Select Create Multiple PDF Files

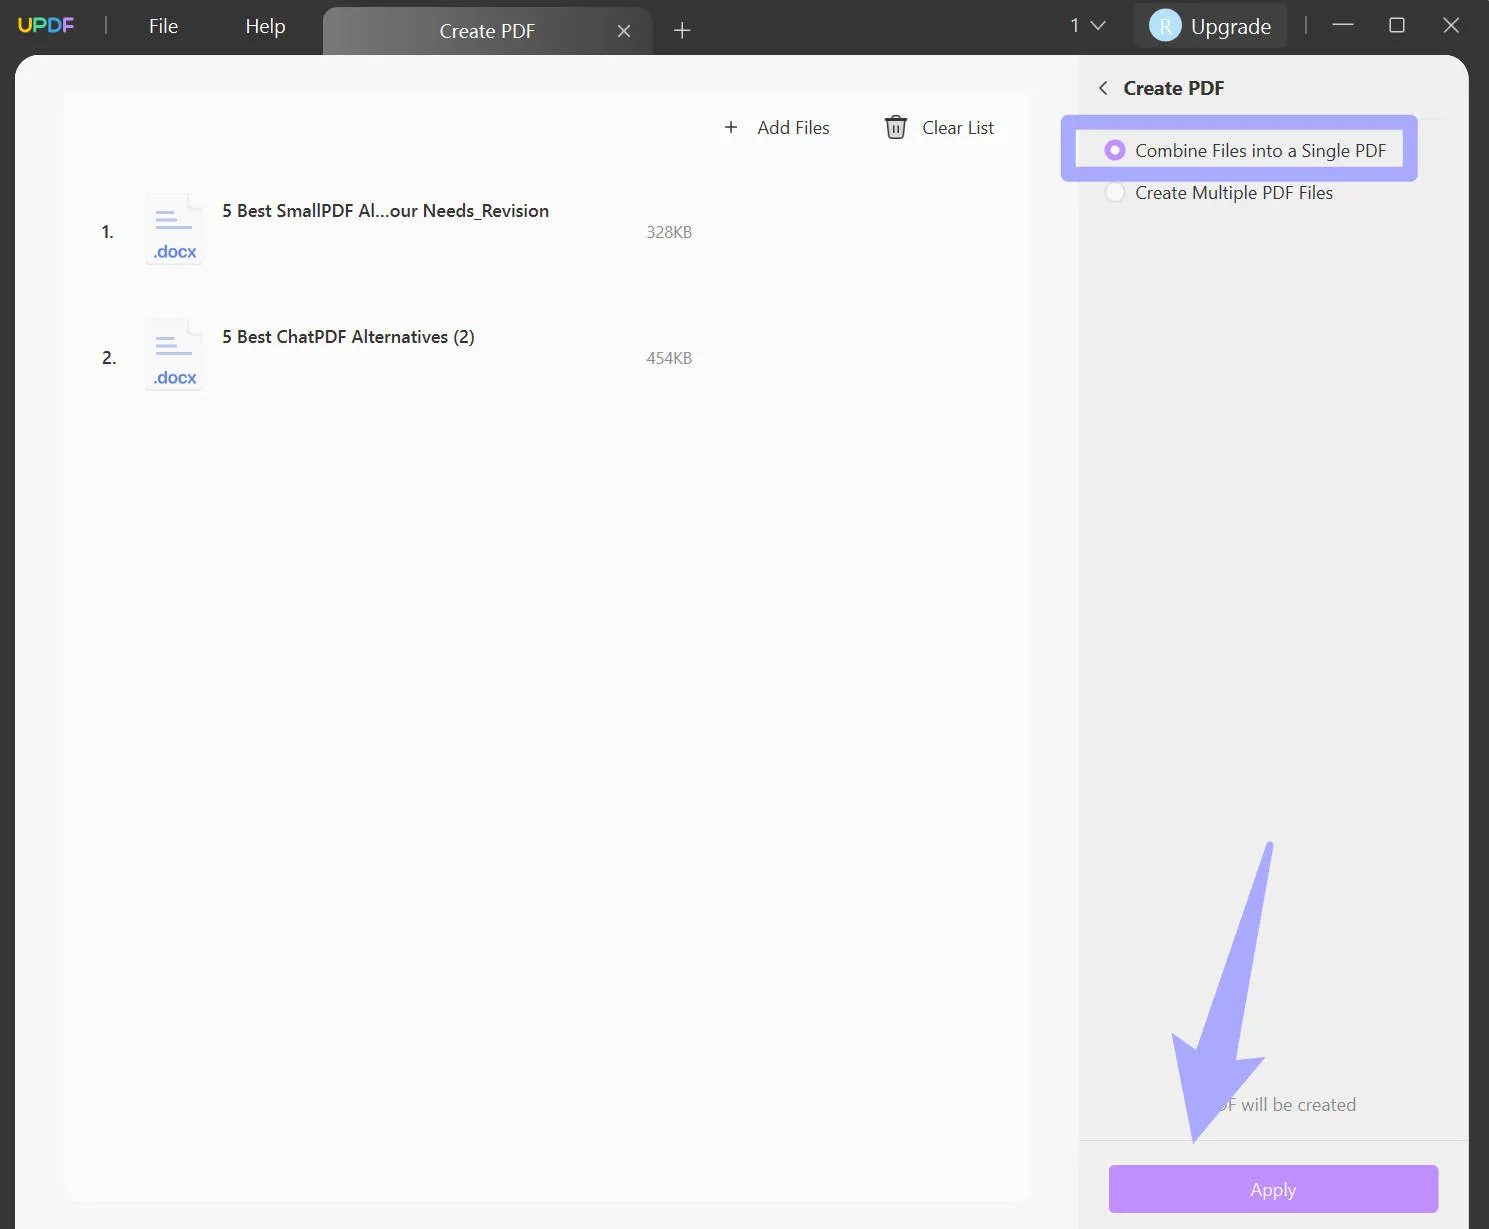[1115, 192]
